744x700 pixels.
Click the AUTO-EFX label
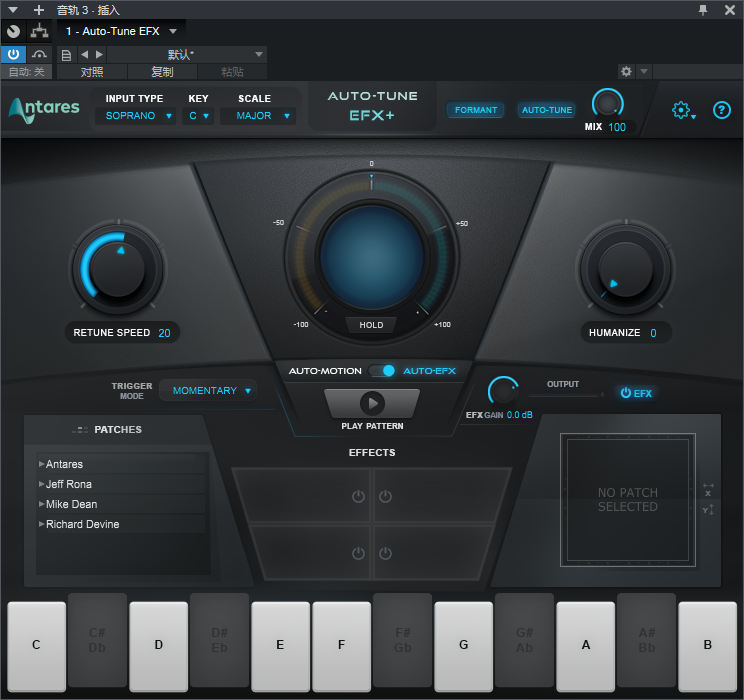coord(429,371)
